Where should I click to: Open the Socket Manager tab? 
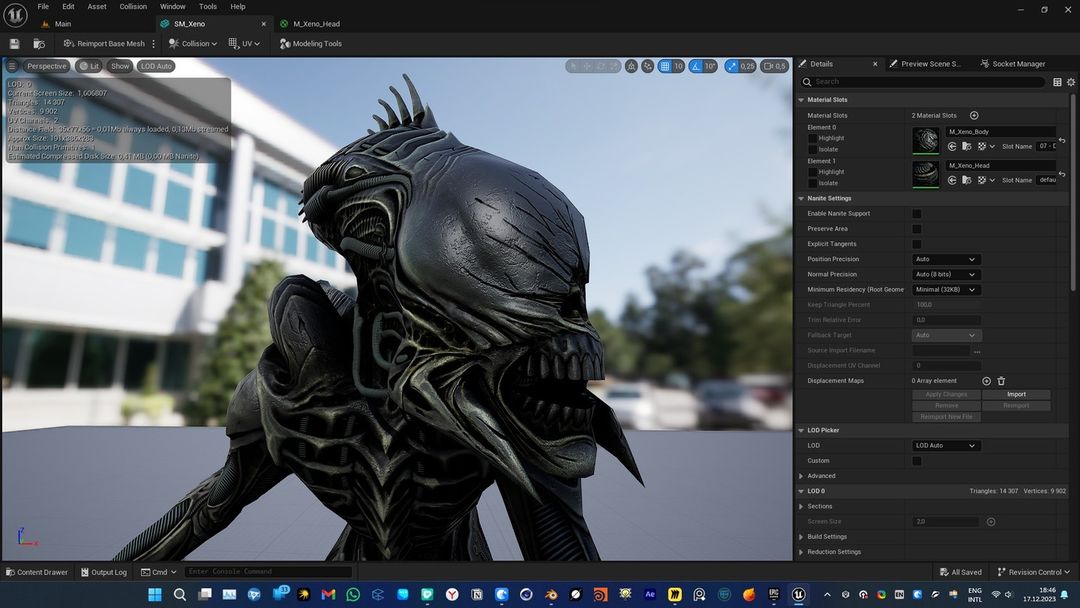pyautogui.click(x=1012, y=64)
